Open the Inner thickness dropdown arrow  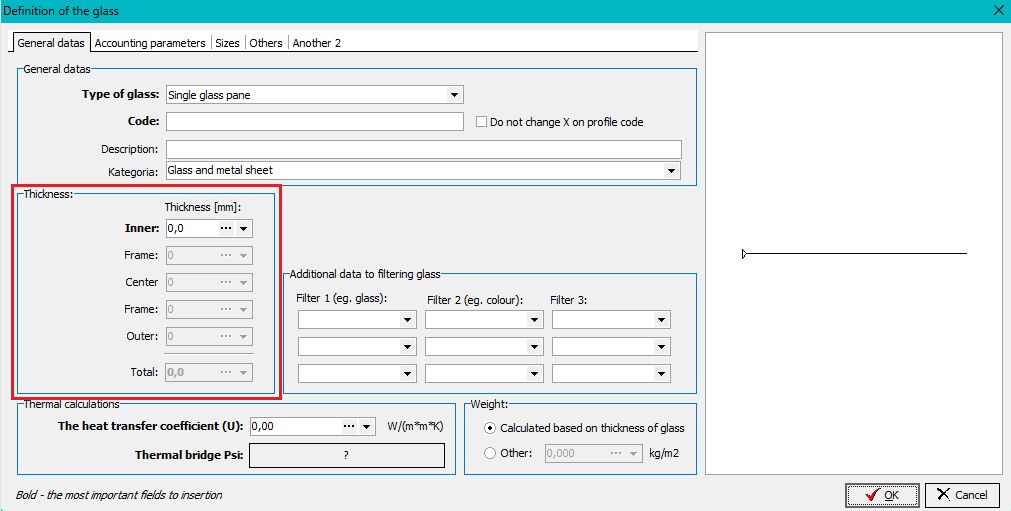pos(243,229)
